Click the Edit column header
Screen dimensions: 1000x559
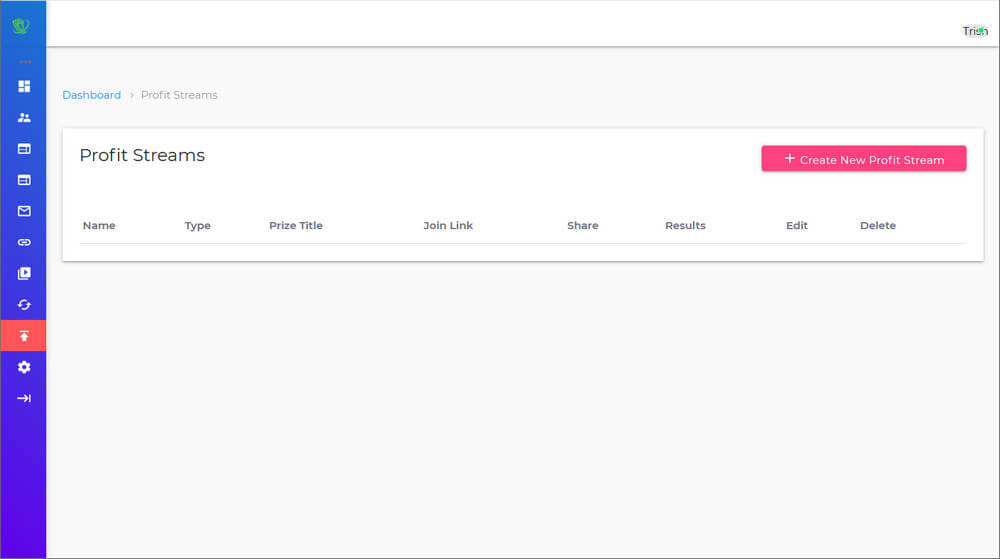(797, 226)
